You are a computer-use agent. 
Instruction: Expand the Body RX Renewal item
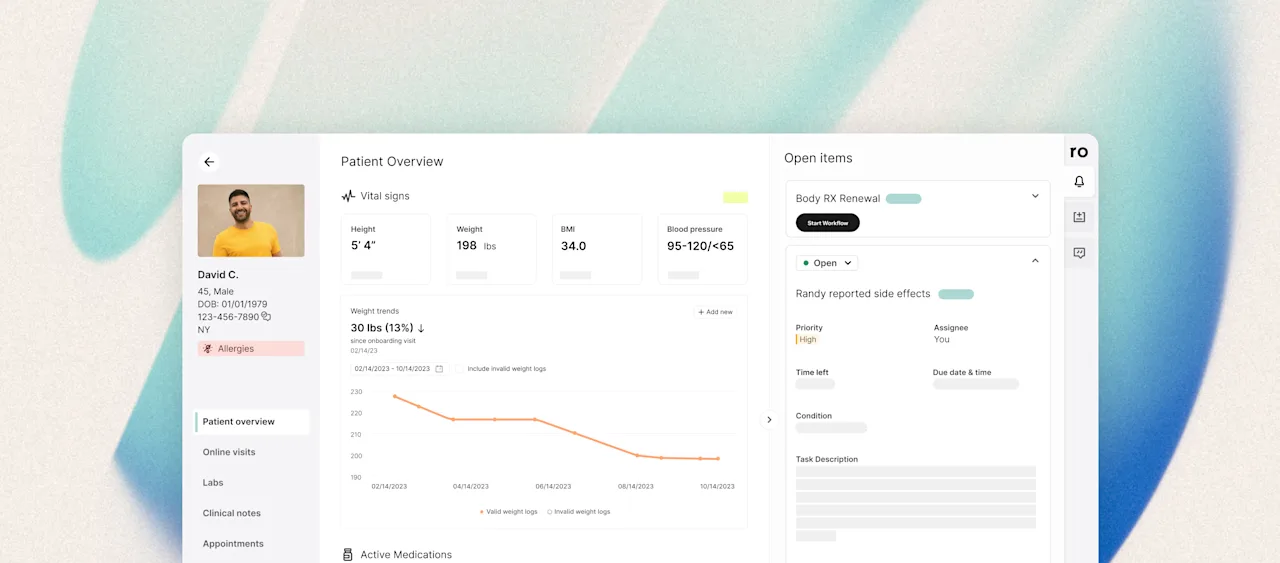coord(1035,196)
